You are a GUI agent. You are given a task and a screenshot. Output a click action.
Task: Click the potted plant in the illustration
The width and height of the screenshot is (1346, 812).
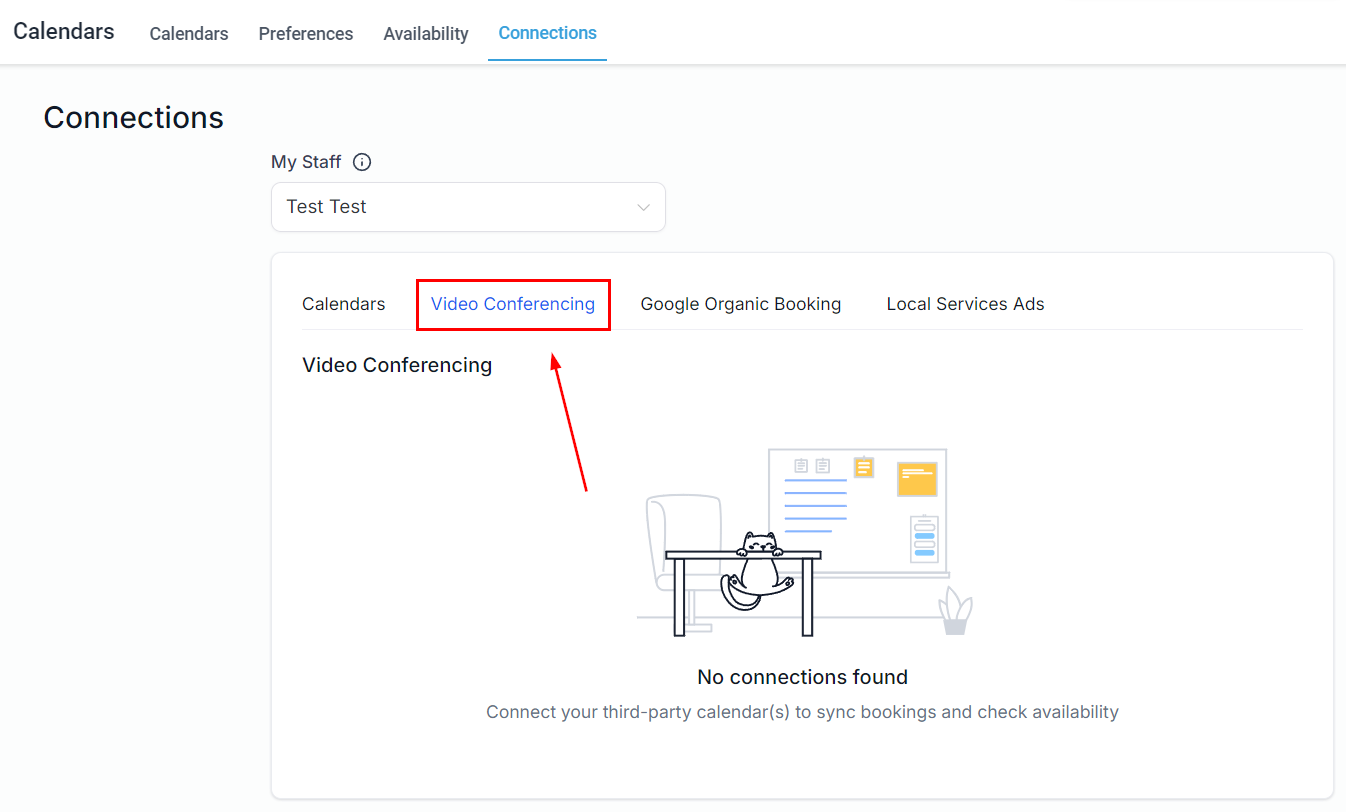955,611
